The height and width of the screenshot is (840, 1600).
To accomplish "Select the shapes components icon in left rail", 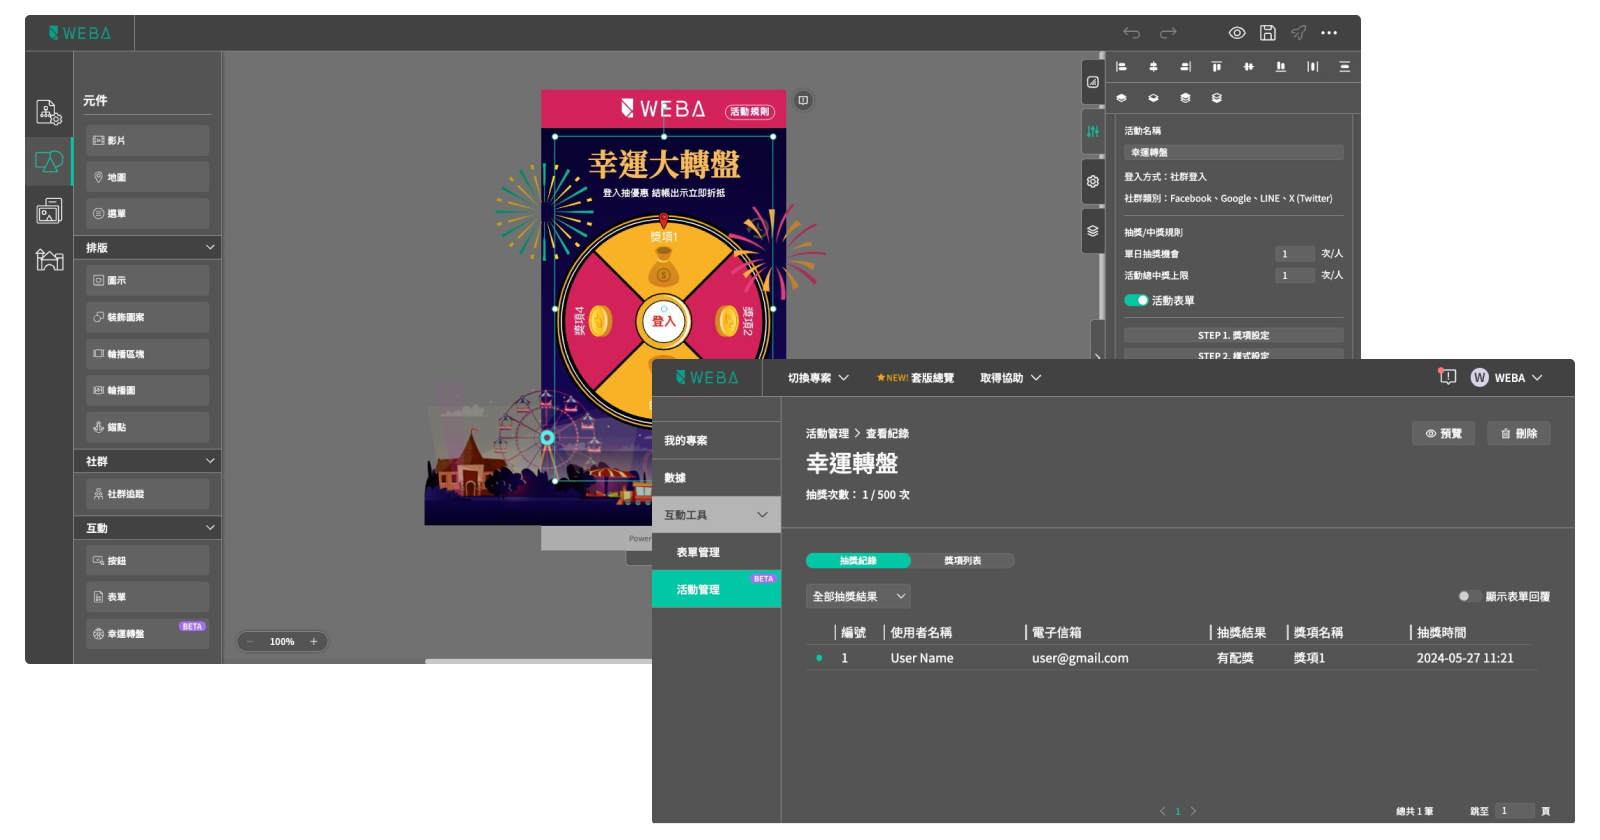I will 49,161.
